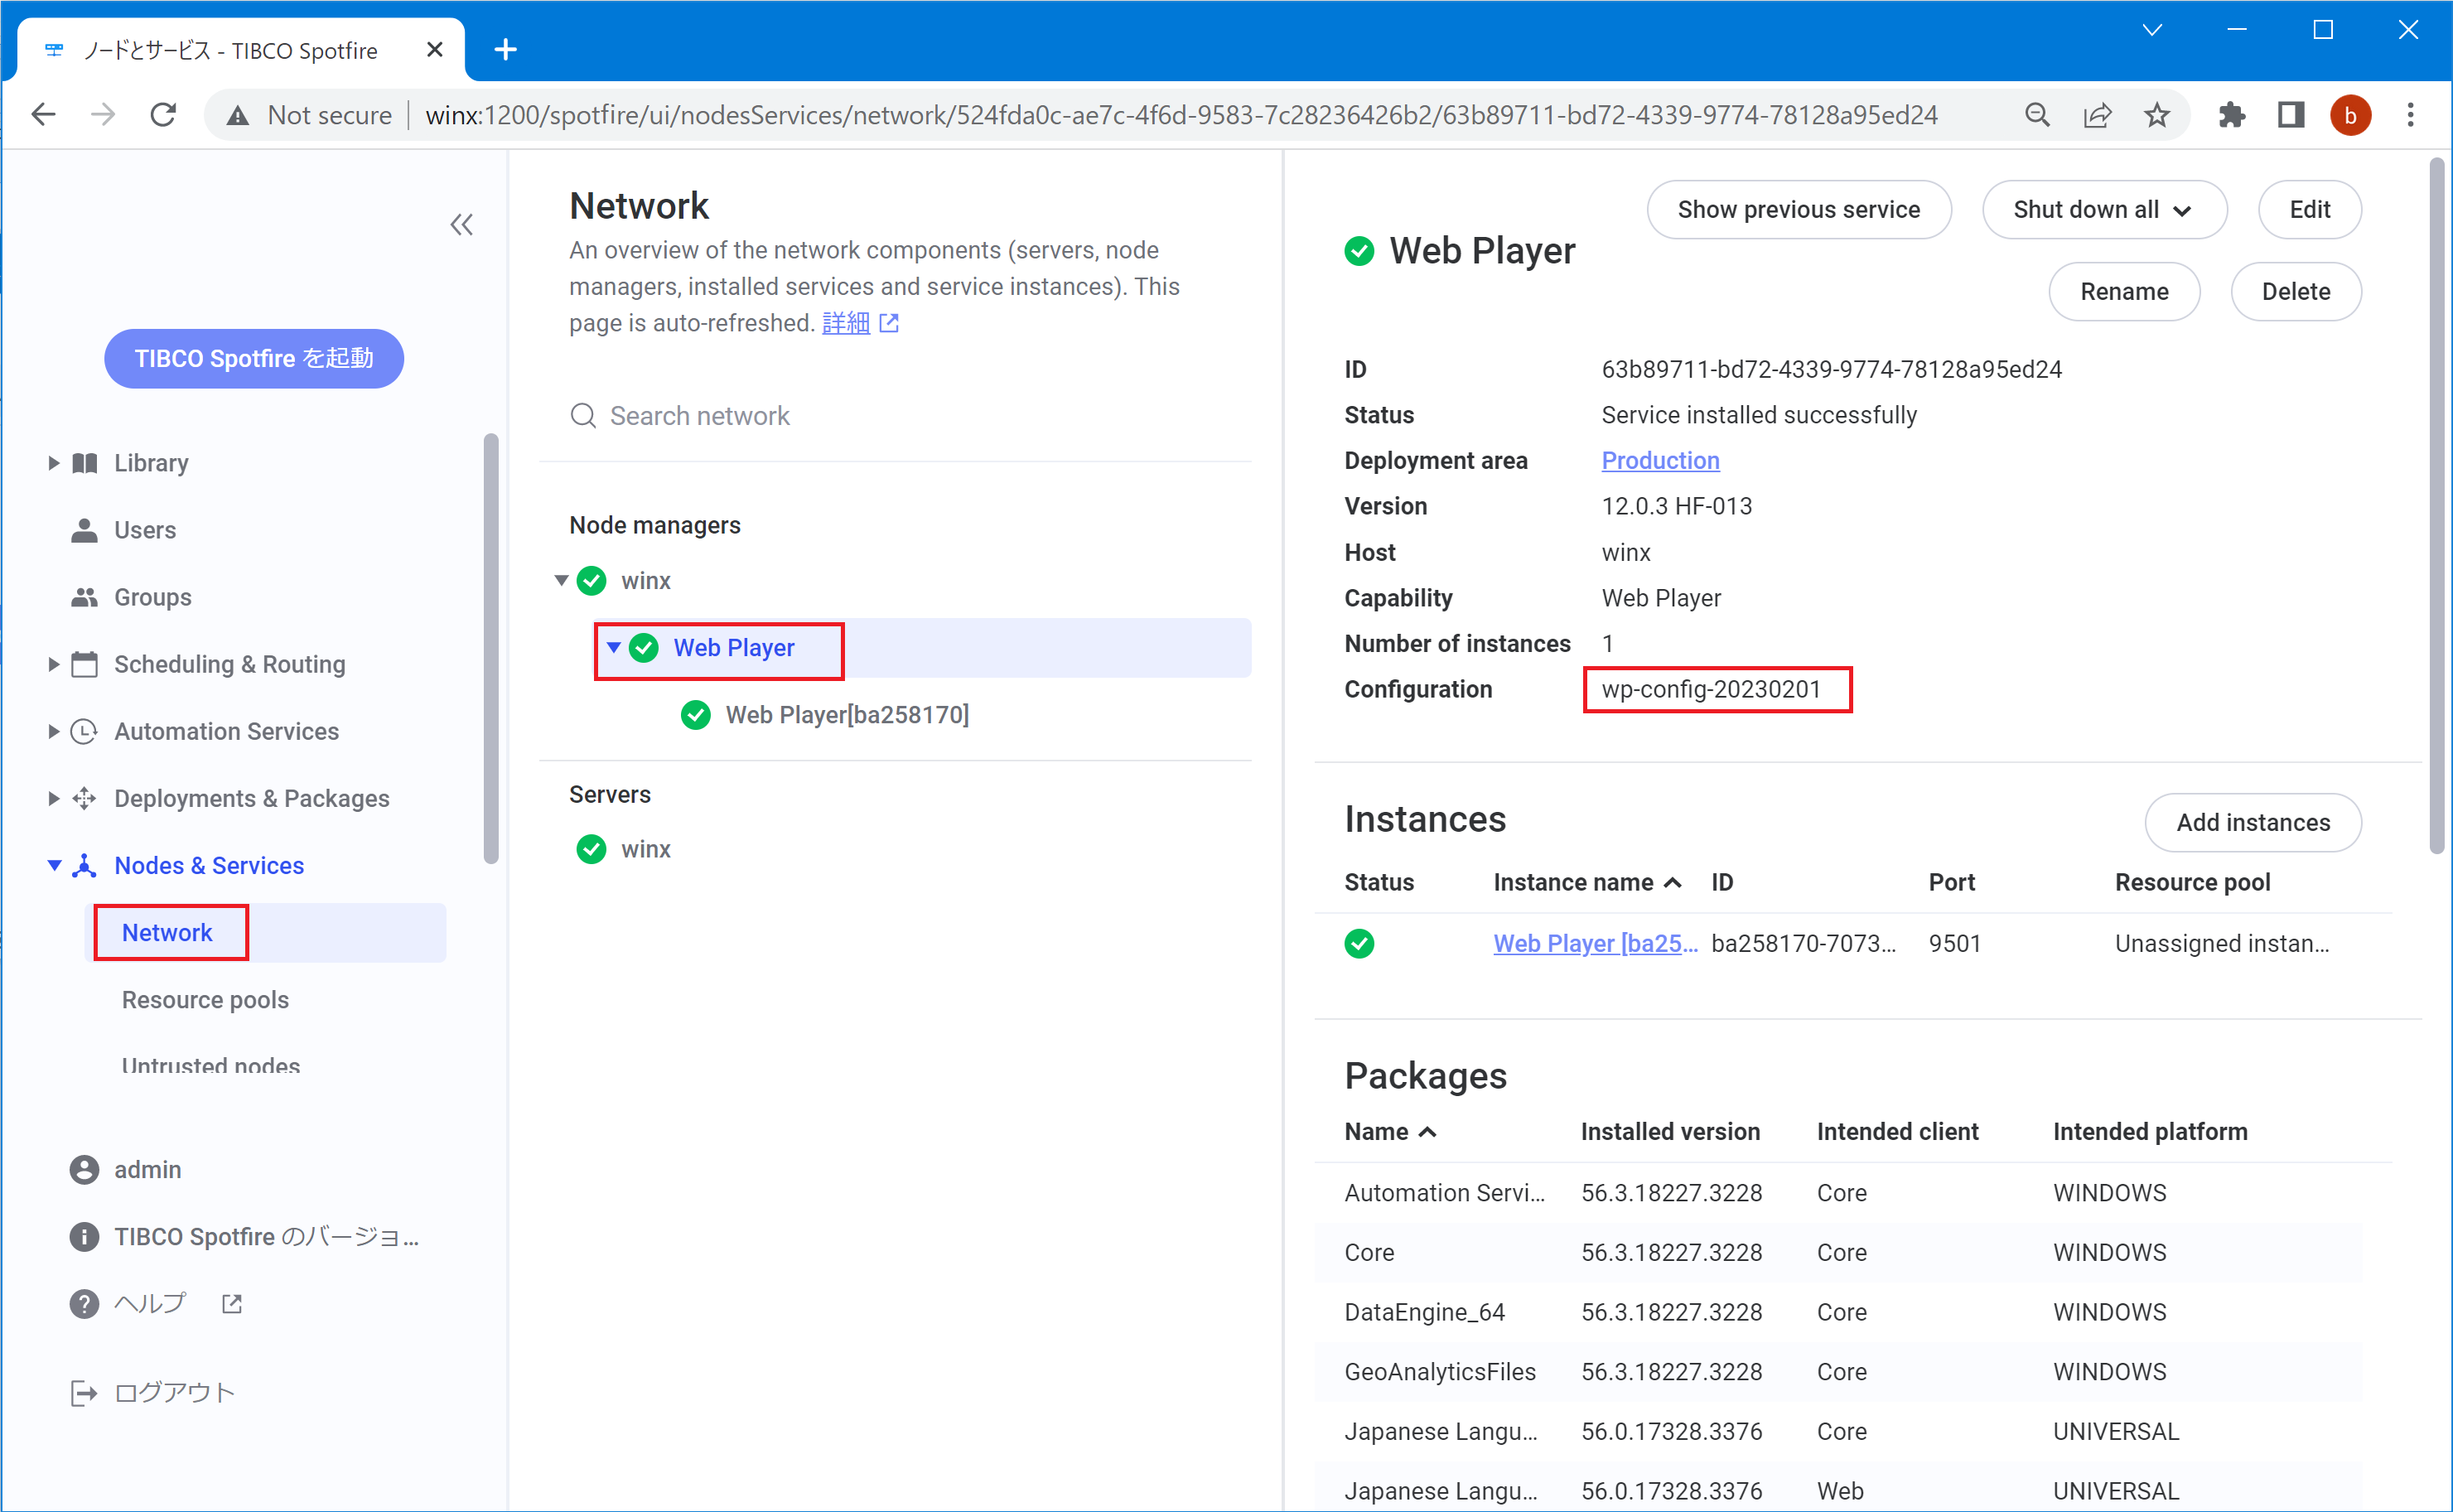Expand the Scheduling & Routing arrow
The image size is (2453, 1512).
pyautogui.click(x=53, y=664)
